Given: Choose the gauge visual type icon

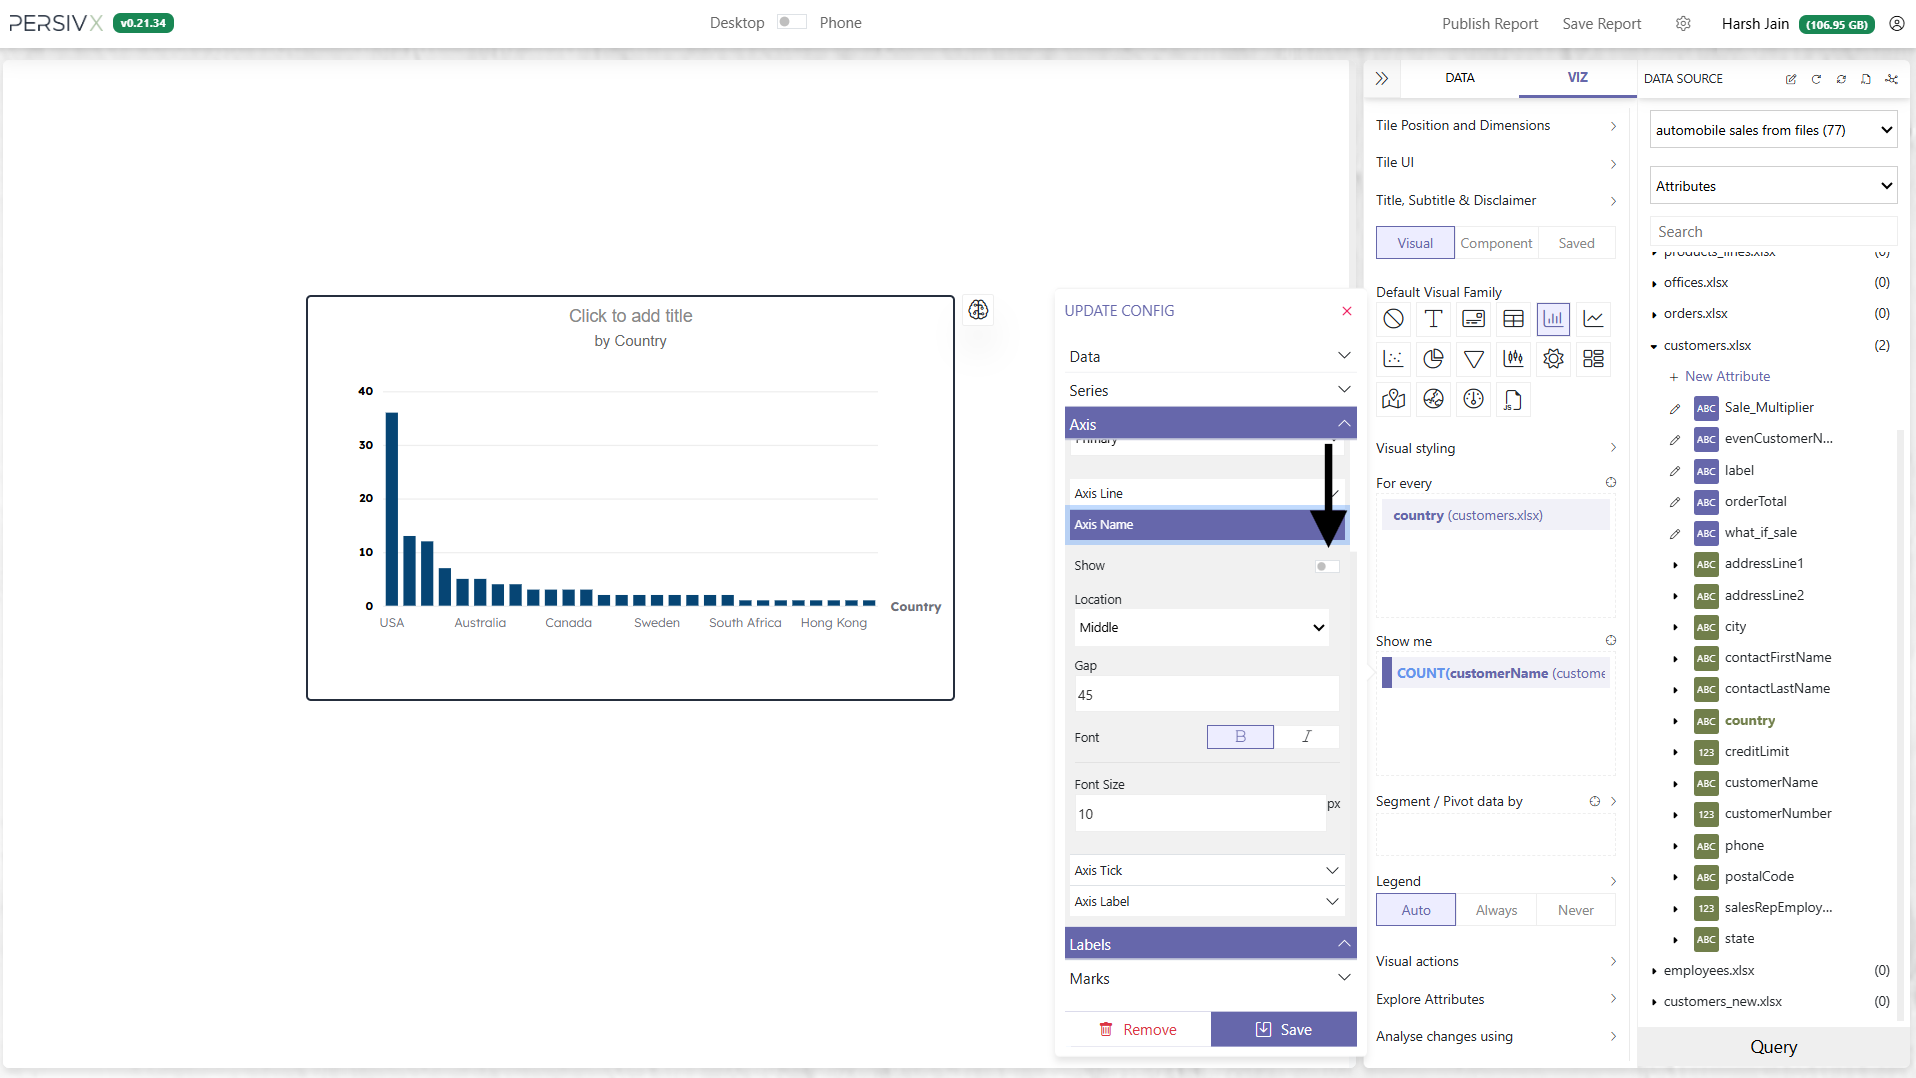Looking at the screenshot, I should 1473,400.
